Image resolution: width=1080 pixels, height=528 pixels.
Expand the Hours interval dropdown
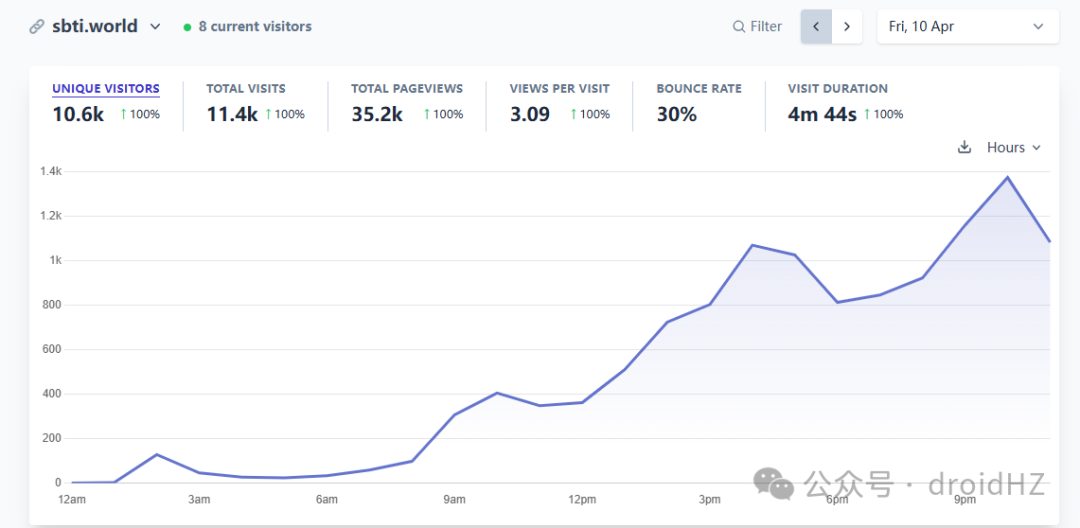pyautogui.click(x=1014, y=147)
